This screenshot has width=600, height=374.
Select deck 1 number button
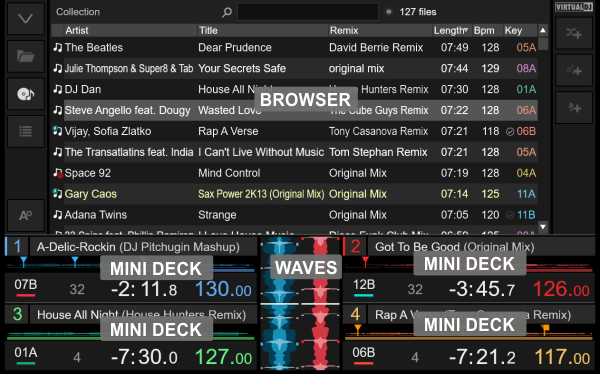(x=16, y=247)
